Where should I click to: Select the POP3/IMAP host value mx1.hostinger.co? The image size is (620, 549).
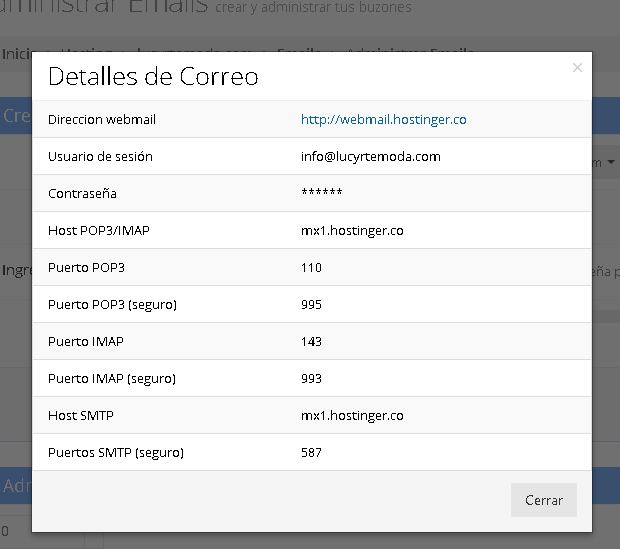coord(352,231)
